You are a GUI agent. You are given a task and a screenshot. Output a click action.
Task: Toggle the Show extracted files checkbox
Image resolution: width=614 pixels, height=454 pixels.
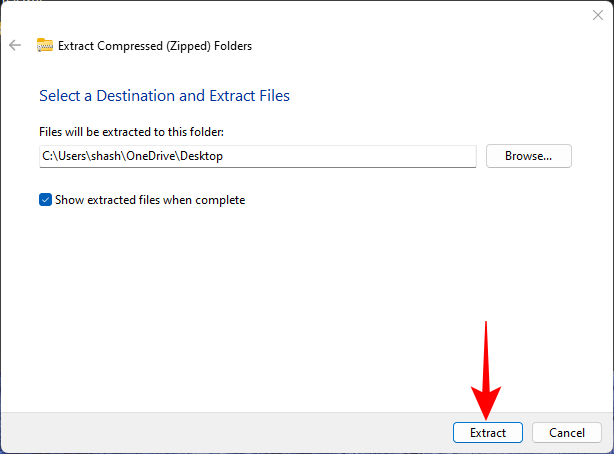[x=45, y=200]
